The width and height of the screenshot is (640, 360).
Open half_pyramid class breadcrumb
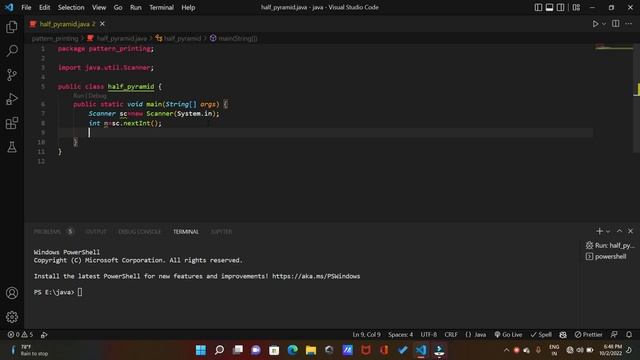178,38
